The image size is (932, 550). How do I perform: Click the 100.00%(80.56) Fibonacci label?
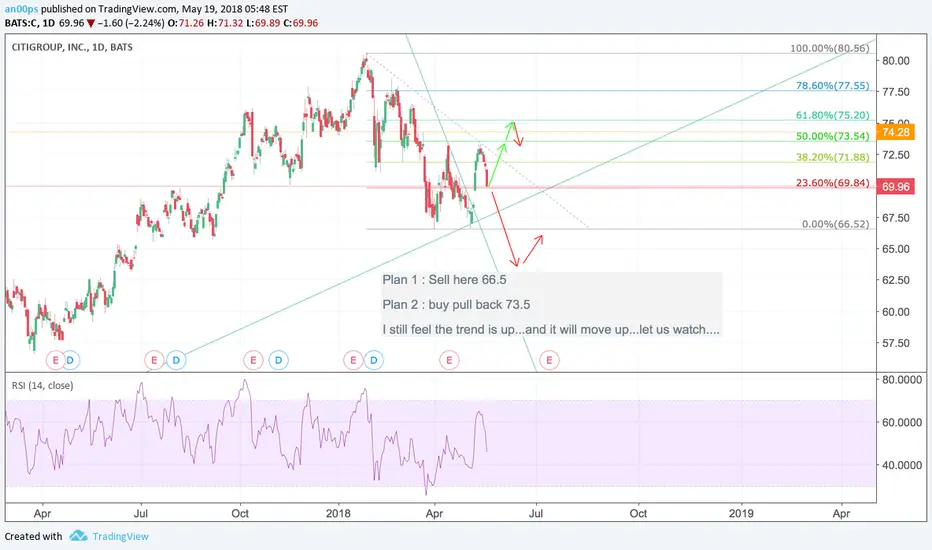(830, 48)
